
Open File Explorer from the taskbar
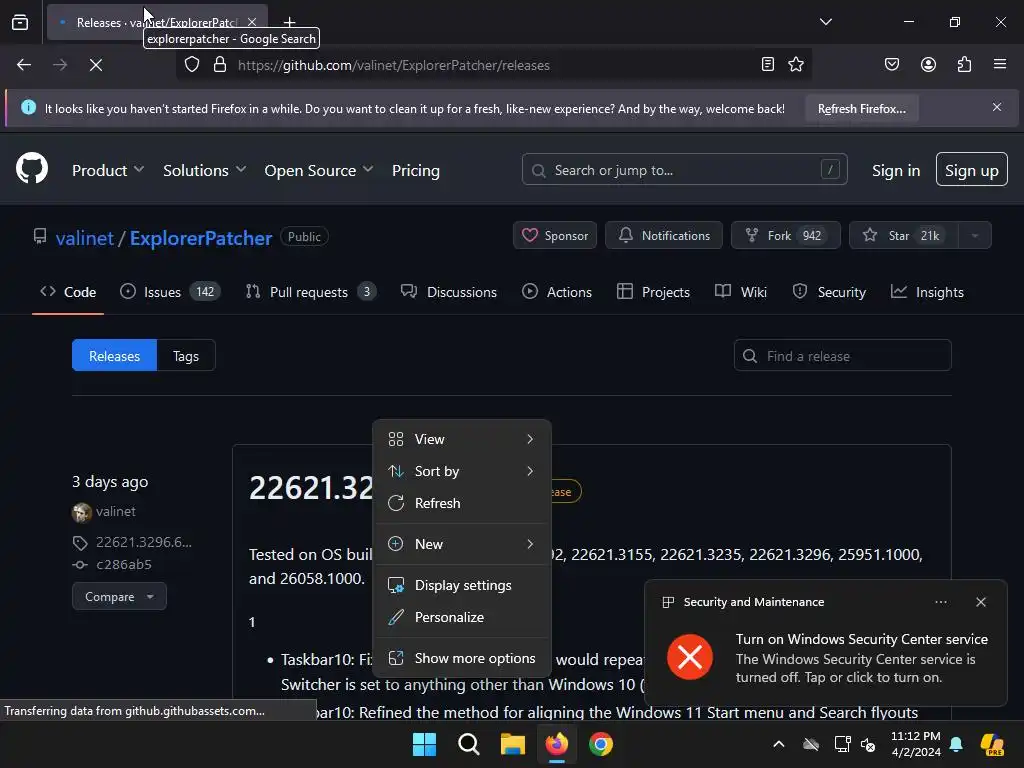click(x=513, y=744)
